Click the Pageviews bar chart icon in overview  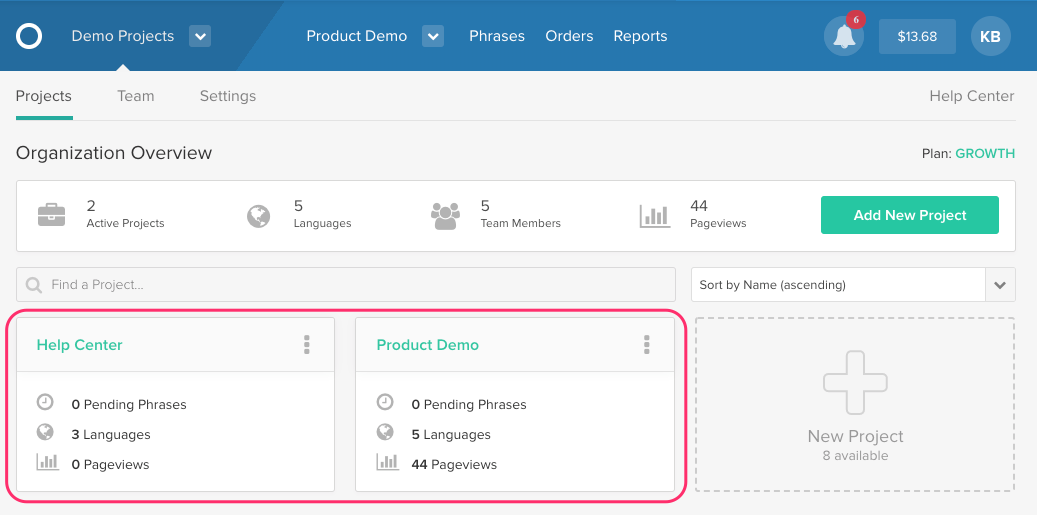(655, 216)
